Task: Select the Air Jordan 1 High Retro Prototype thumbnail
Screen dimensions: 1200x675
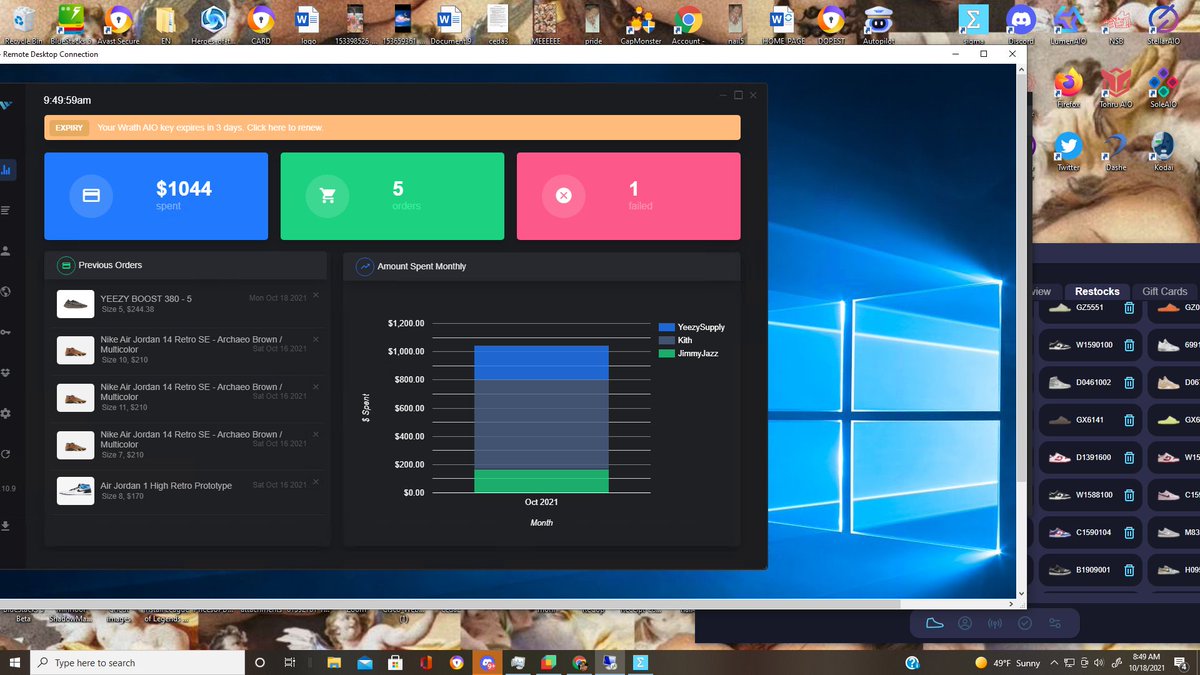Action: tap(75, 491)
